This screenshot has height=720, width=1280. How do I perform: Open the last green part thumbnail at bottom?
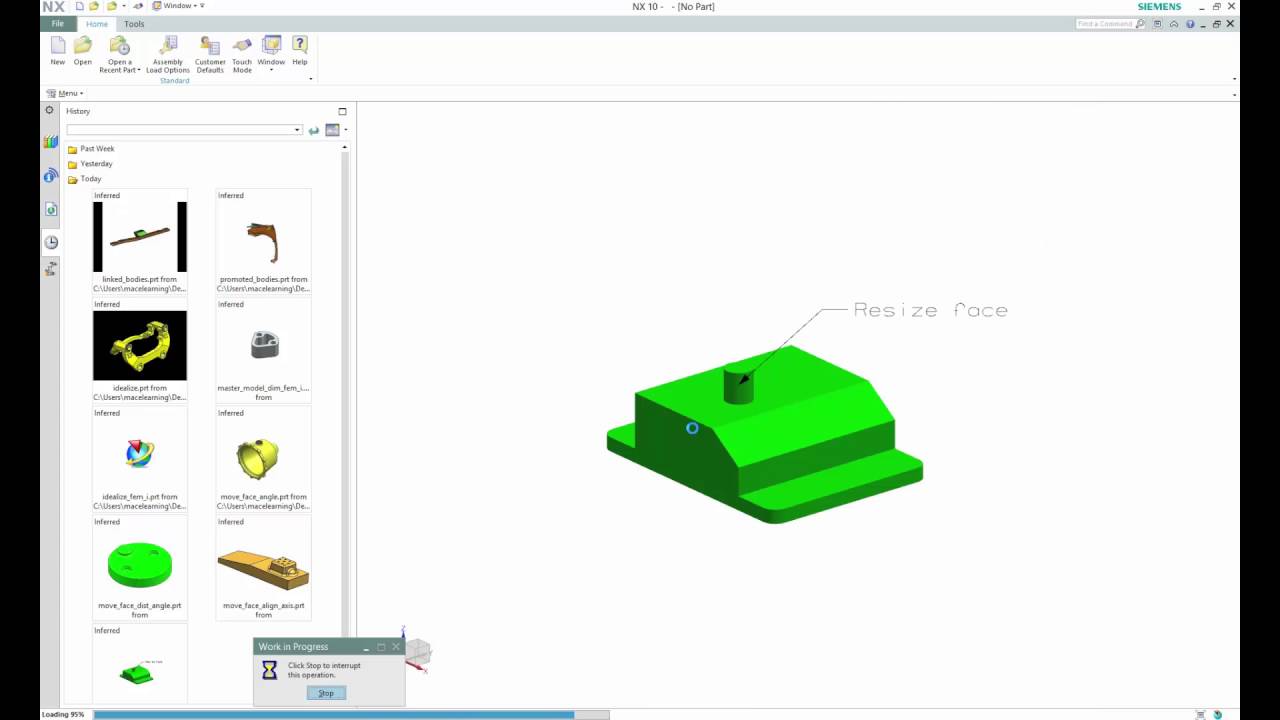click(140, 672)
